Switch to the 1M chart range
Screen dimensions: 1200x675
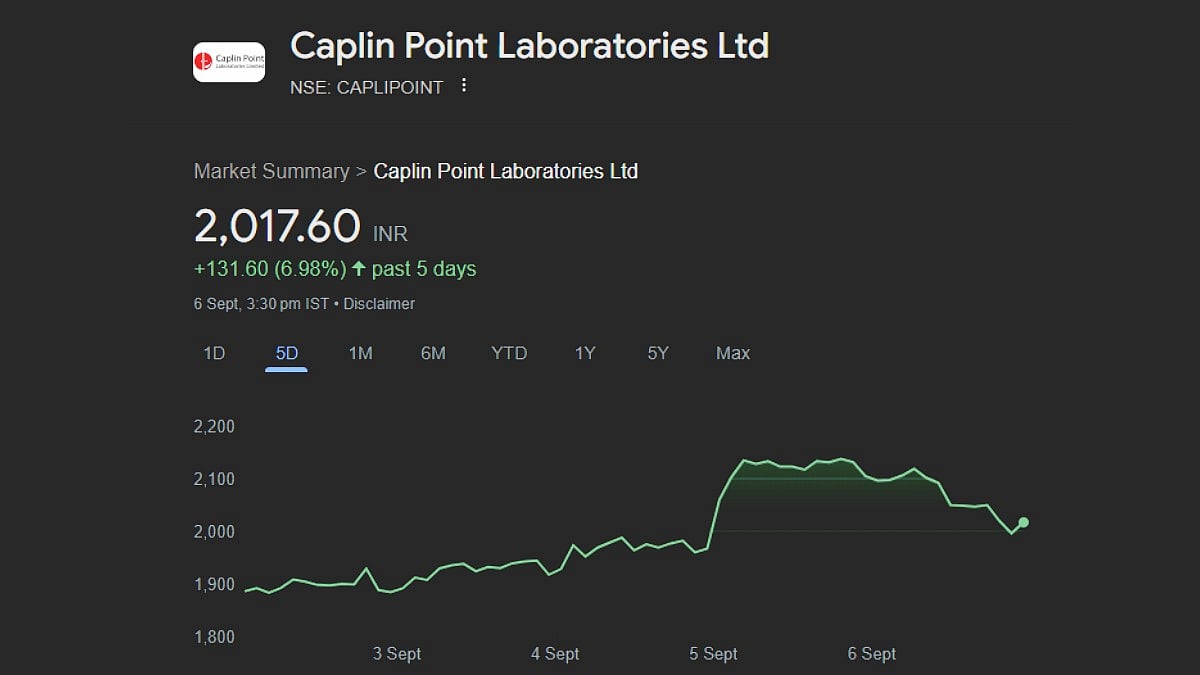point(360,353)
